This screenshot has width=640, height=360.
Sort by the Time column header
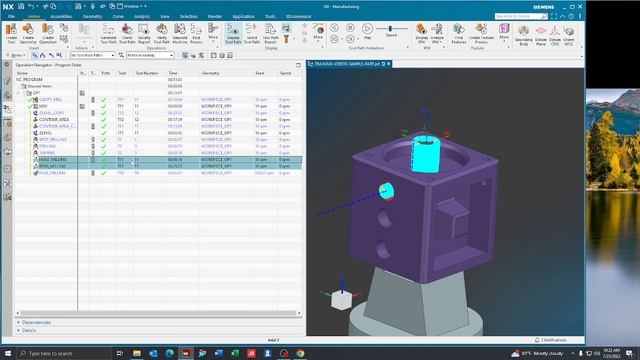tap(173, 73)
